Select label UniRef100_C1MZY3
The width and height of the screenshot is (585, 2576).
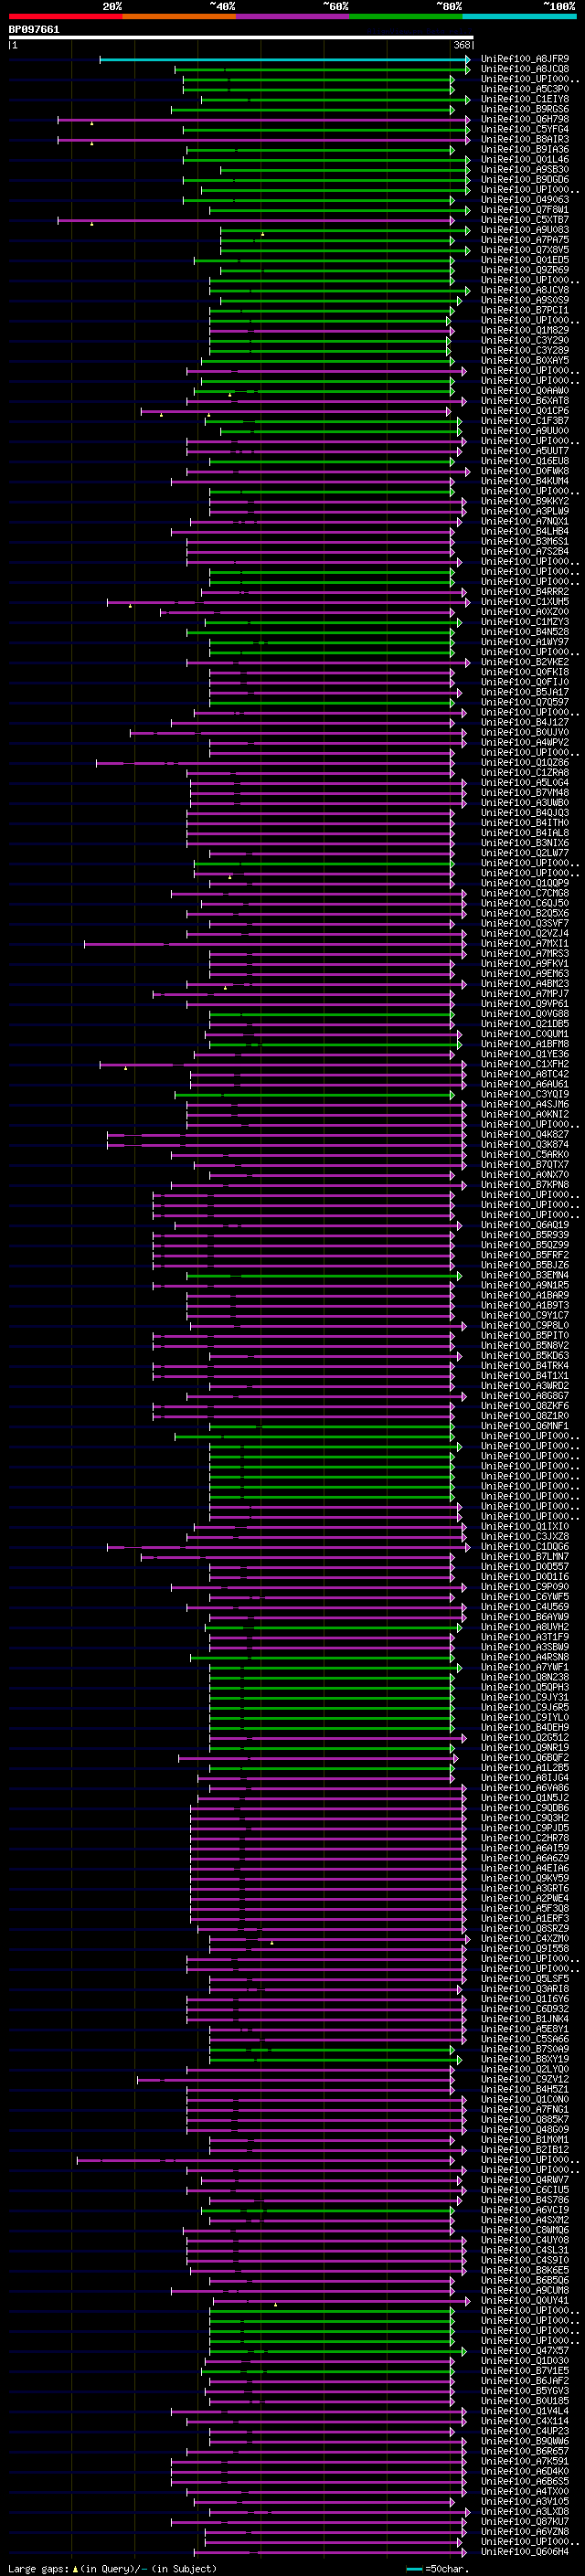click(525, 622)
